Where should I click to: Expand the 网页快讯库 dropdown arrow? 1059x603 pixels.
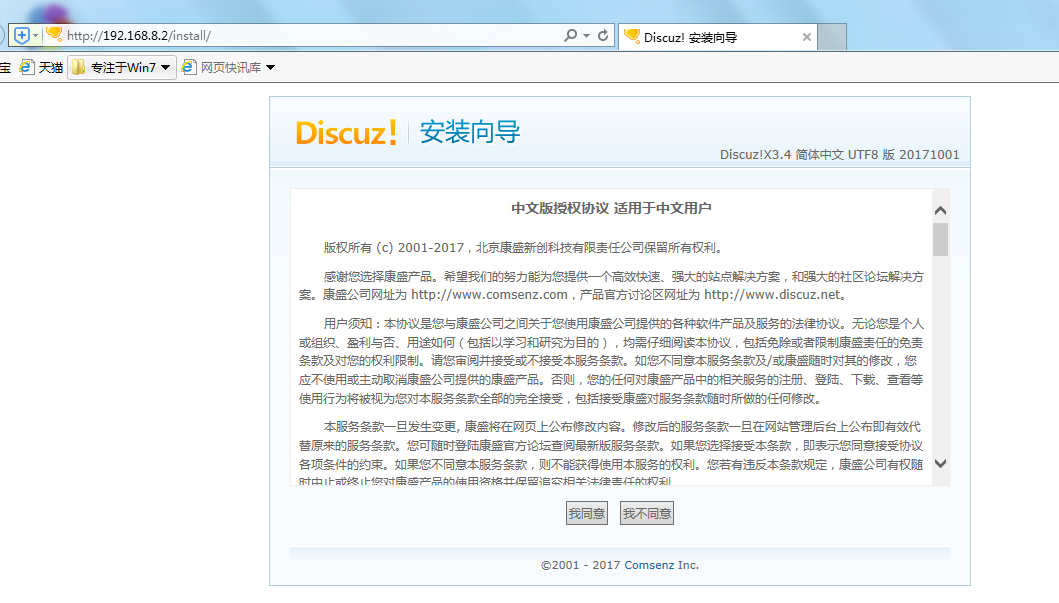271,68
